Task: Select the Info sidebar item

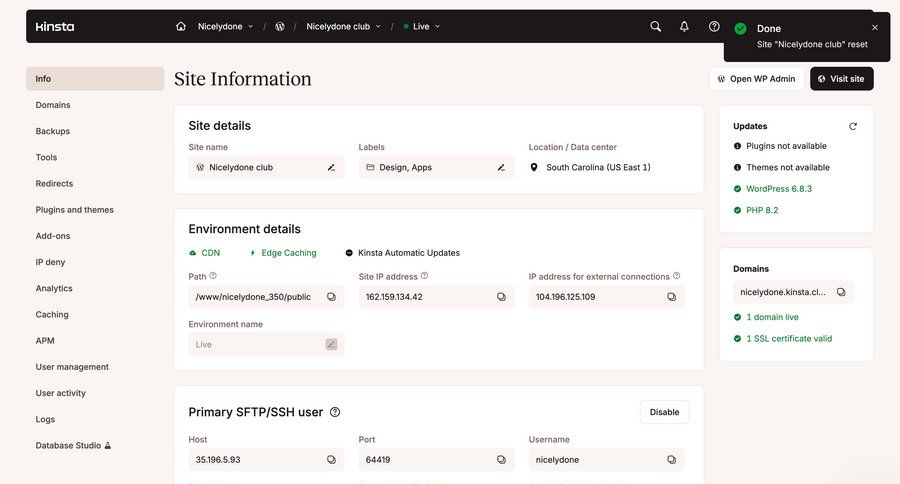Action: (95, 79)
